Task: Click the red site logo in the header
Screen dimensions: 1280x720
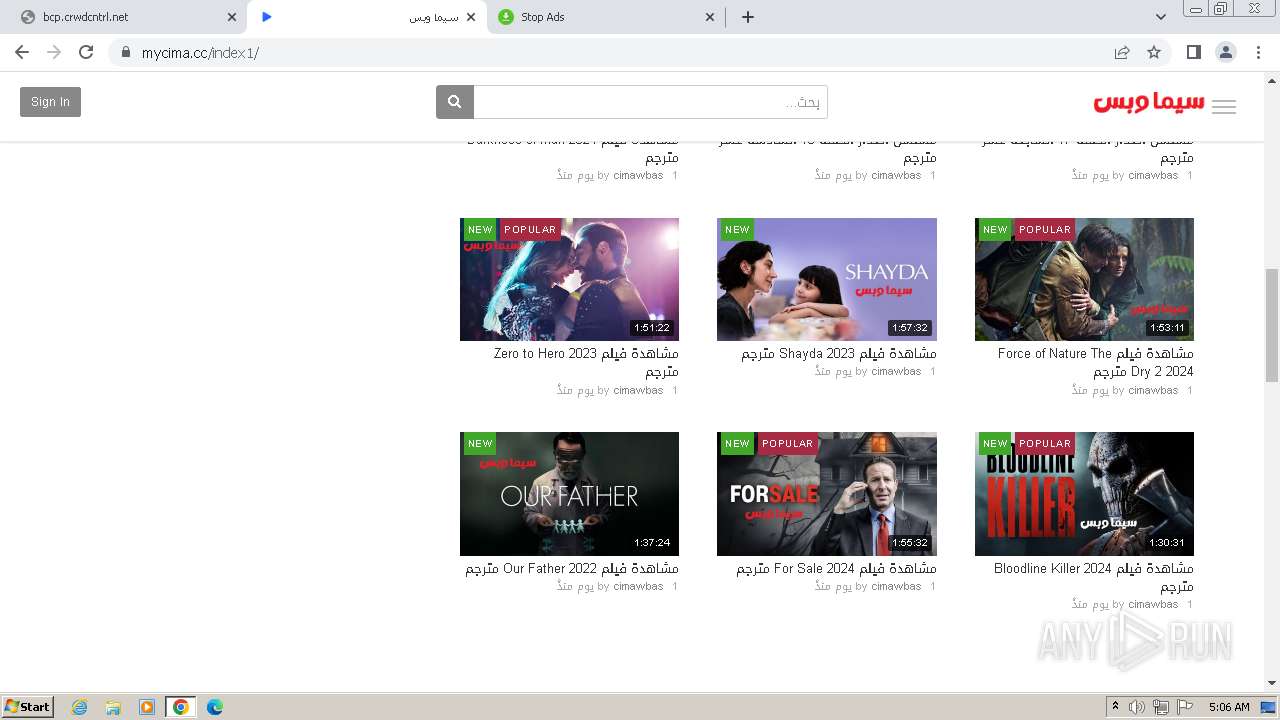Action: 1149,102
